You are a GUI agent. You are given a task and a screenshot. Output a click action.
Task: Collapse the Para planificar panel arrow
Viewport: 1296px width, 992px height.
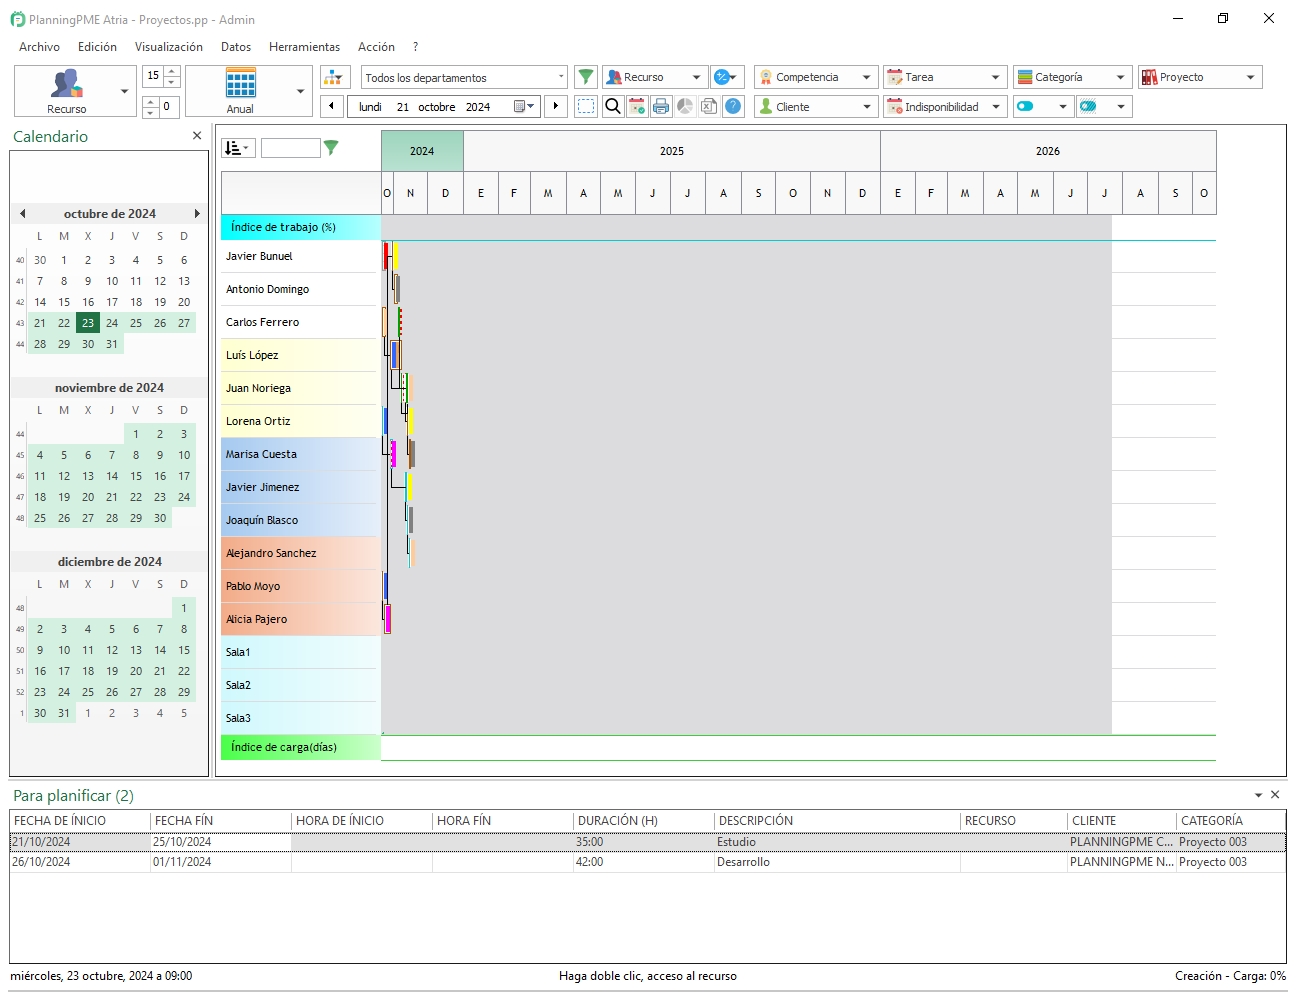click(x=1258, y=795)
